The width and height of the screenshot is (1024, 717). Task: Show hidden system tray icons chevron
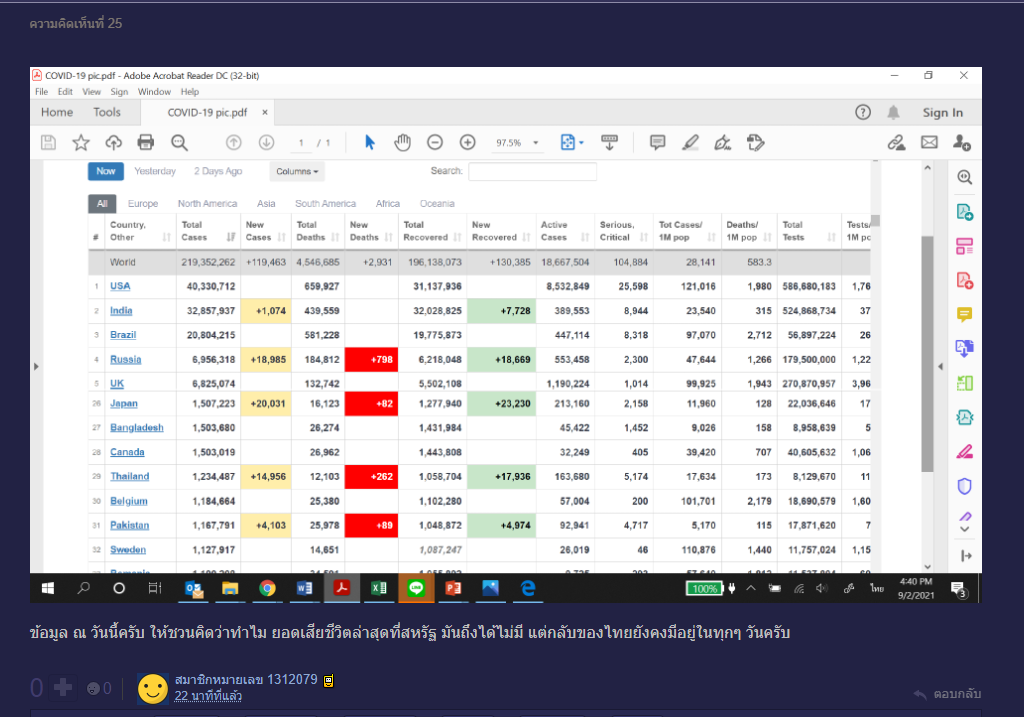coord(751,588)
